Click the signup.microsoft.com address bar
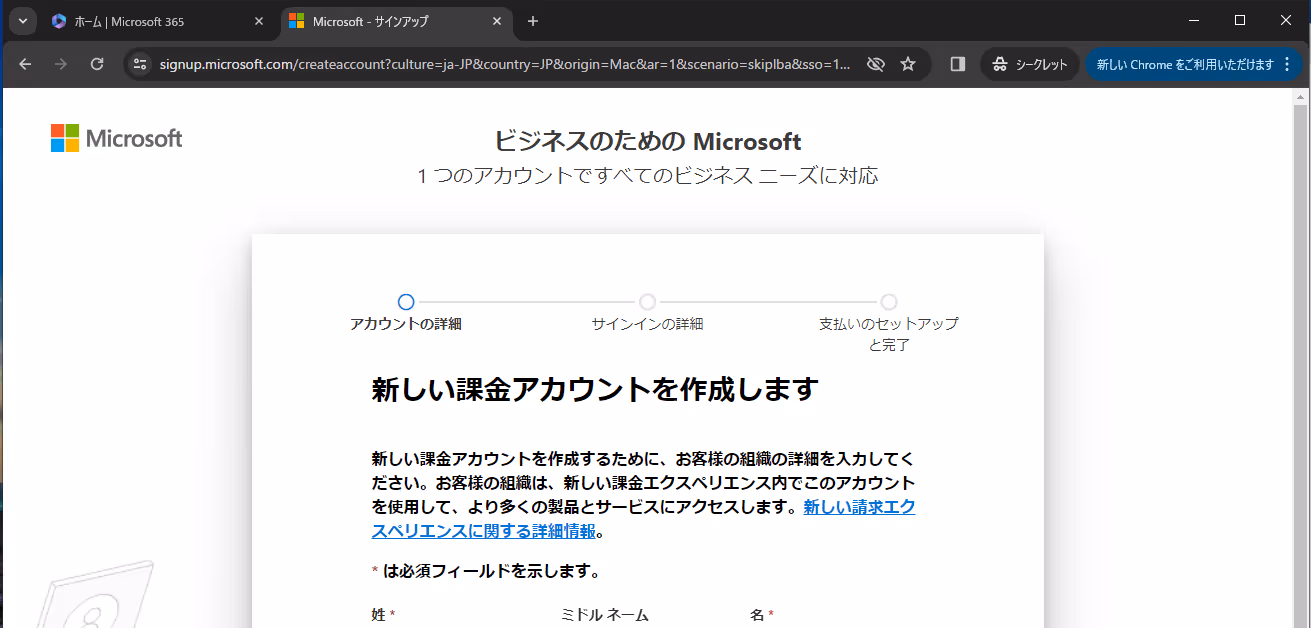 click(505, 64)
